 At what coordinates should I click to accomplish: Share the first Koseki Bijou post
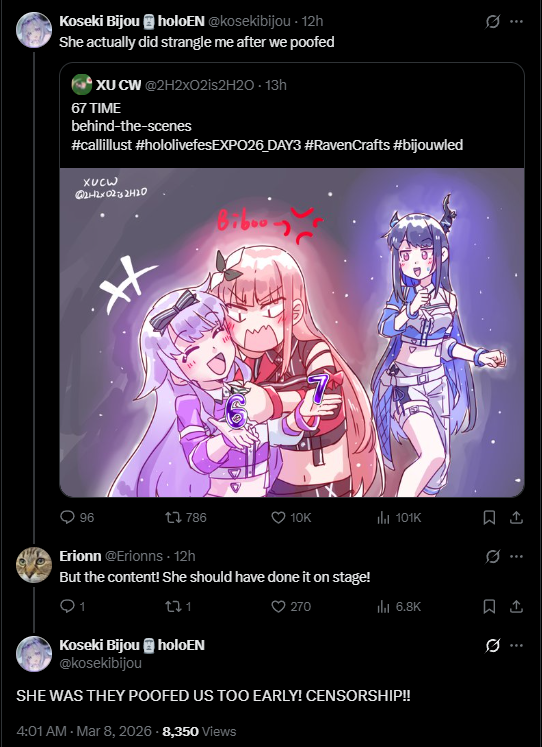click(516, 517)
